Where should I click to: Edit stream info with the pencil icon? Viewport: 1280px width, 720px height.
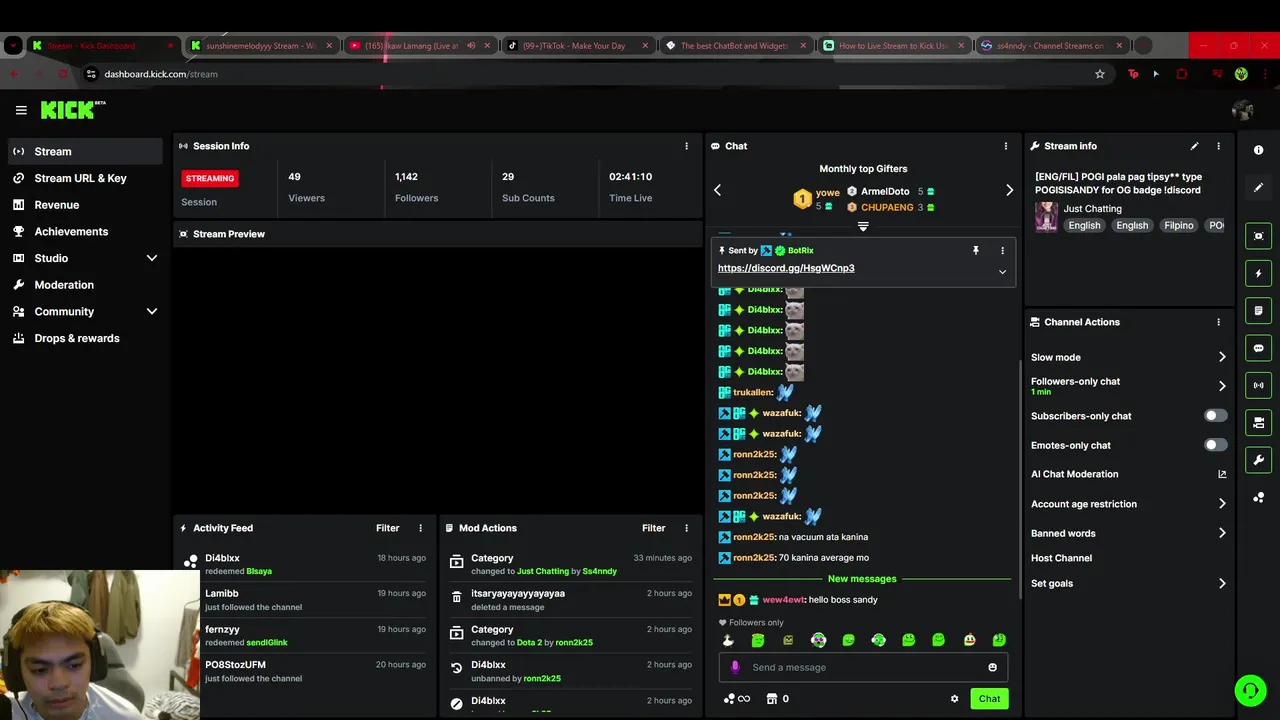(1194, 146)
